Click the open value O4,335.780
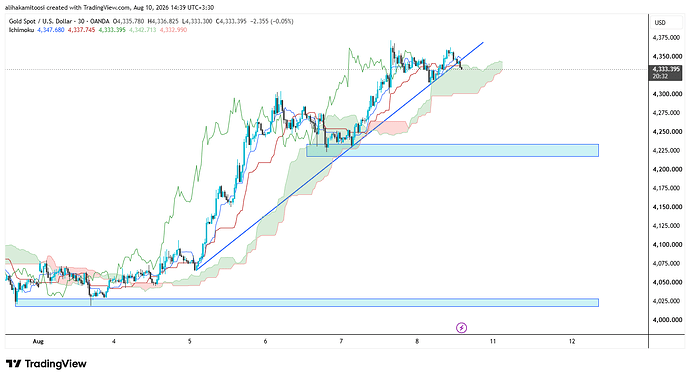This screenshot has width=690, height=379. [x=128, y=21]
